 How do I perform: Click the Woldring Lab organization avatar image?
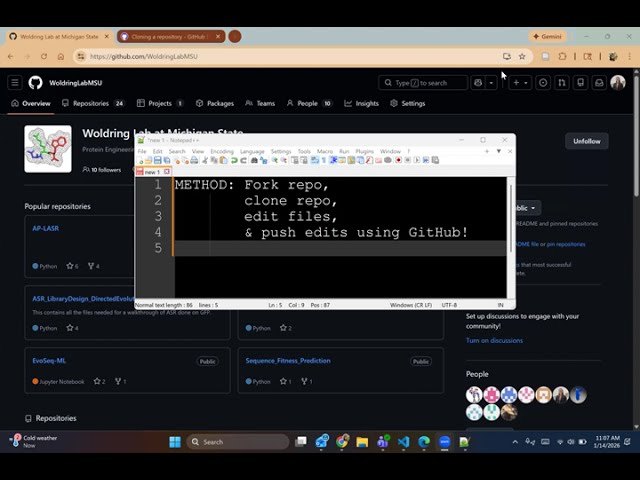point(48,149)
